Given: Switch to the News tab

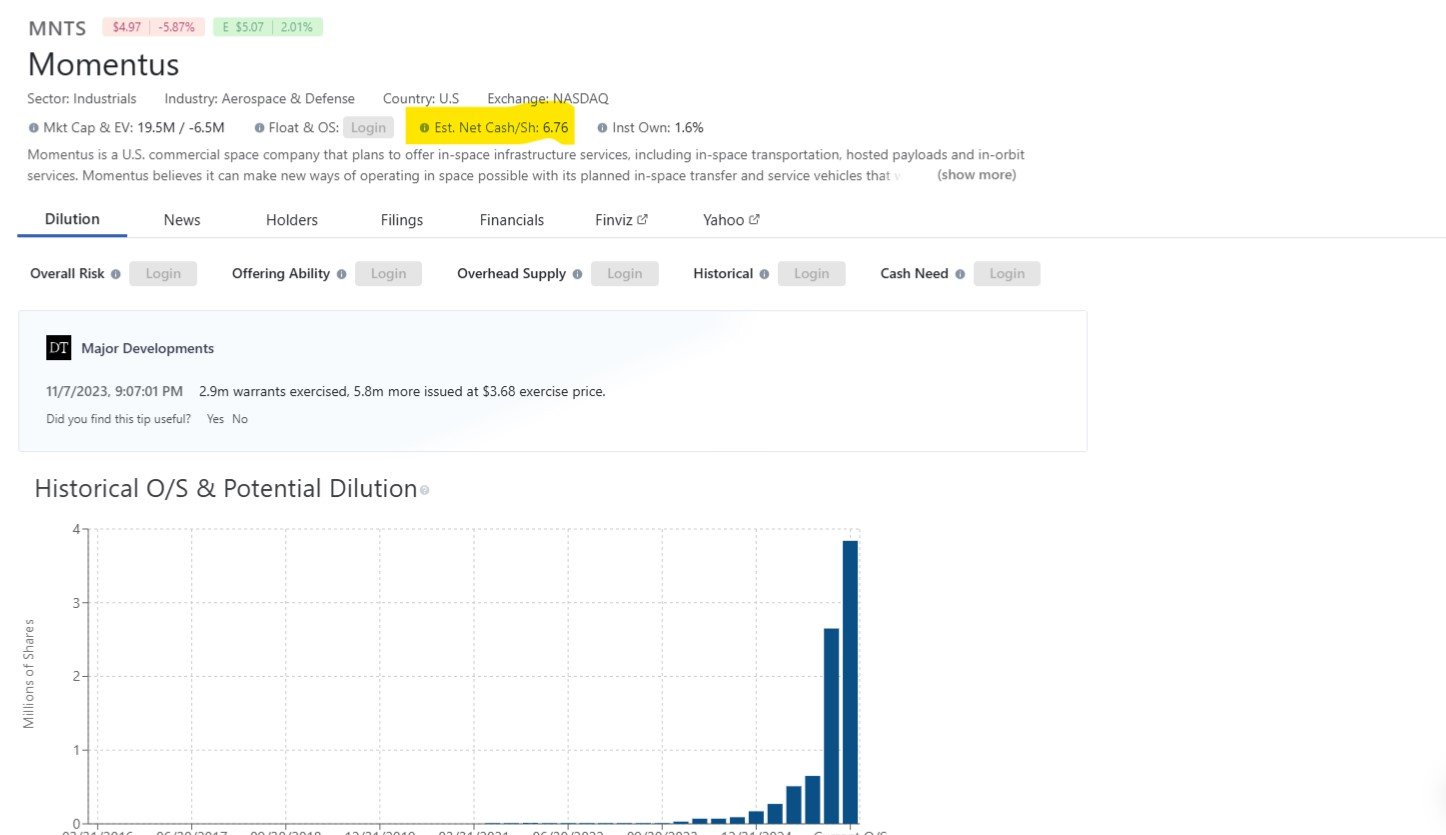Looking at the screenshot, I should click(182, 220).
